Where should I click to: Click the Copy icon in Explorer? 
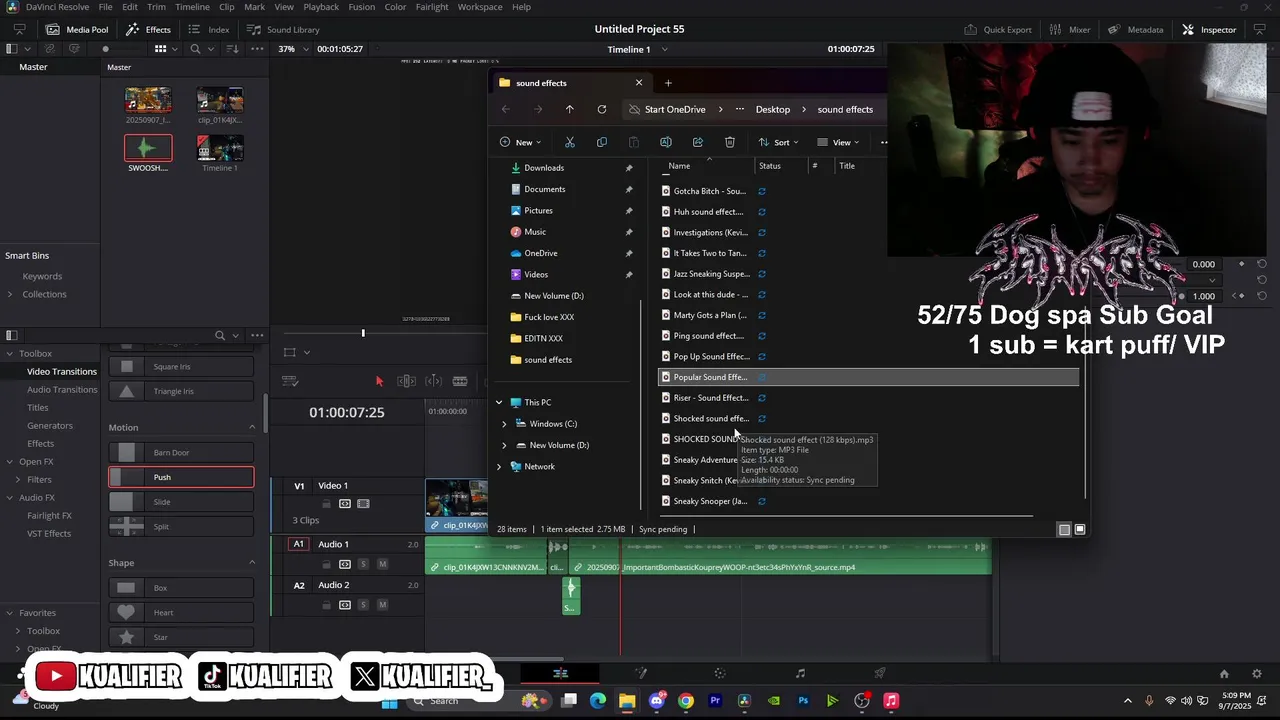pos(601,142)
